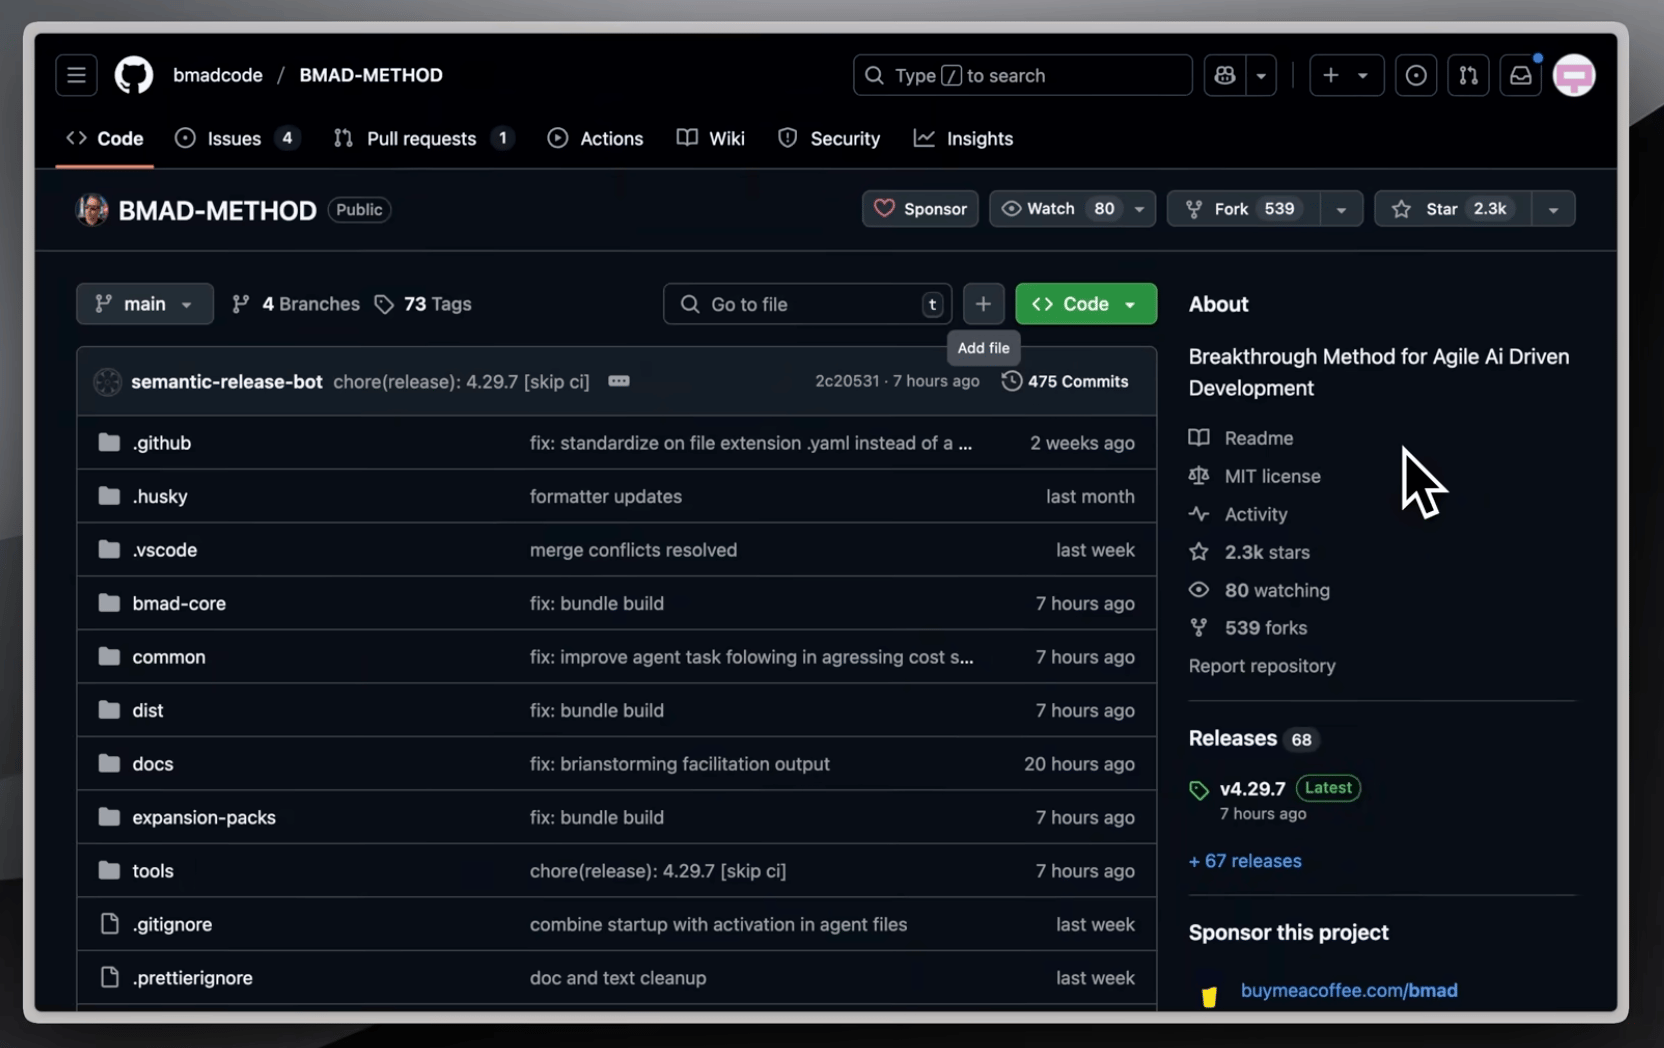View the 4 Branches link

(296, 304)
